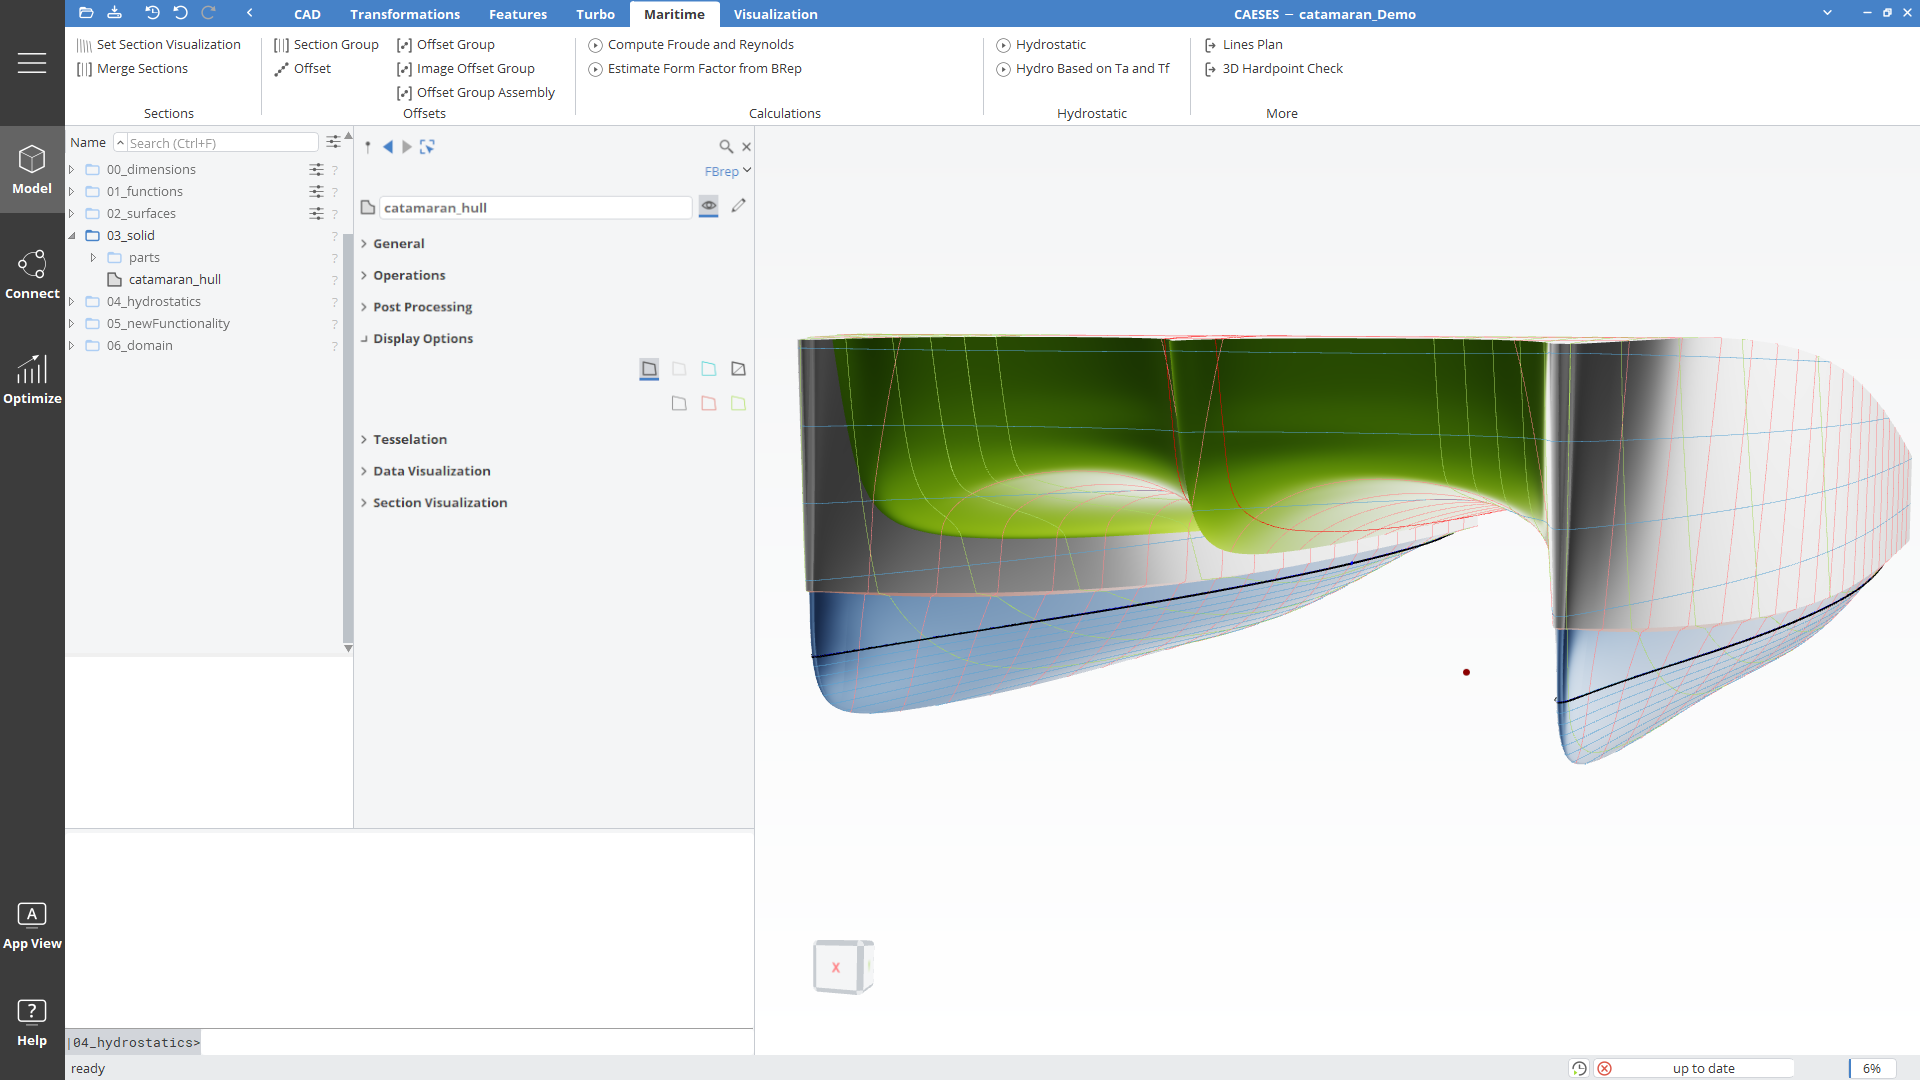
Task: Switch to the Visualization tab
Action: (775, 14)
